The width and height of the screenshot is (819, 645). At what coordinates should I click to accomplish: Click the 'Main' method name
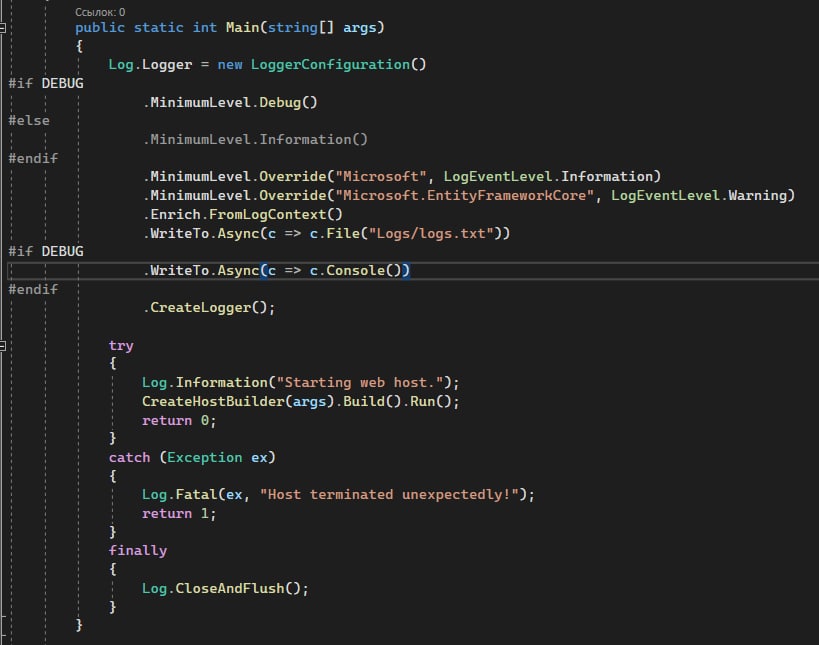(x=242, y=27)
